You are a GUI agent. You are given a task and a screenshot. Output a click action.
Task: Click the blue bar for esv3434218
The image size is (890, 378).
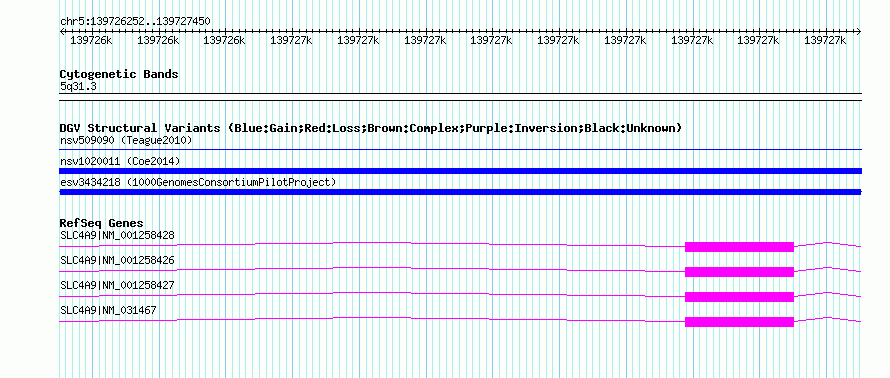[x=460, y=192]
